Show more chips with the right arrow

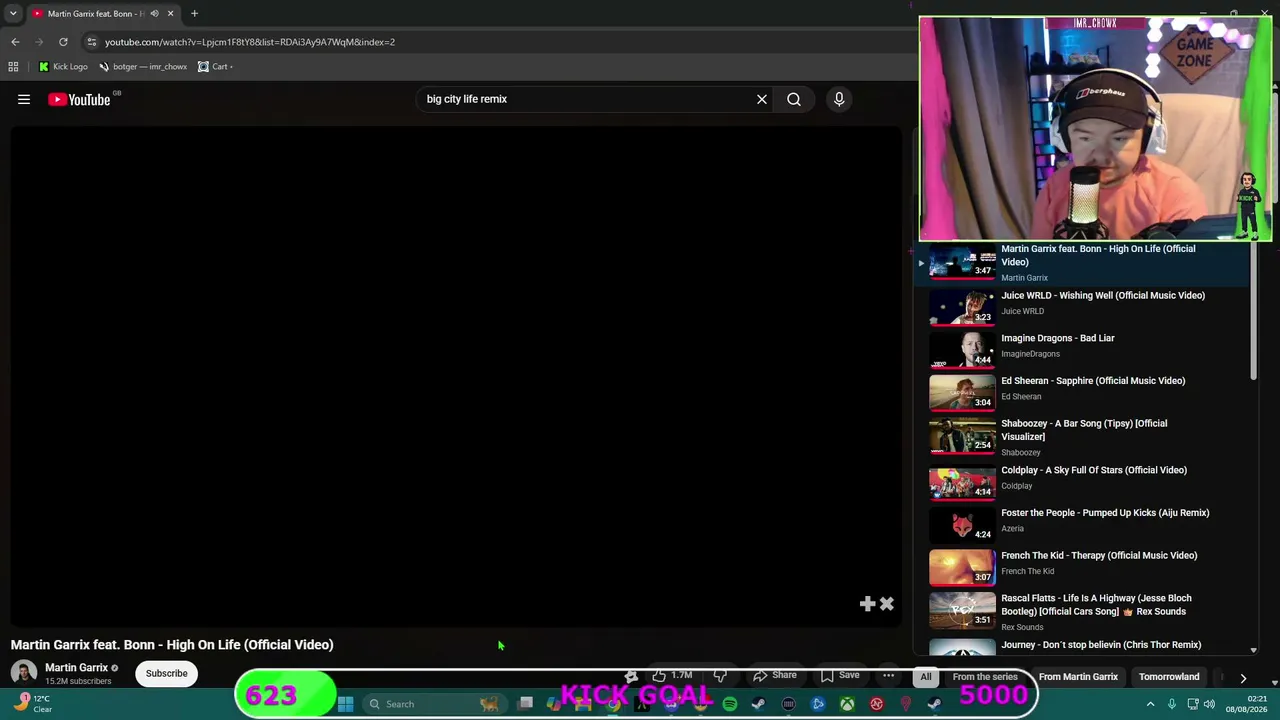pos(1243,677)
